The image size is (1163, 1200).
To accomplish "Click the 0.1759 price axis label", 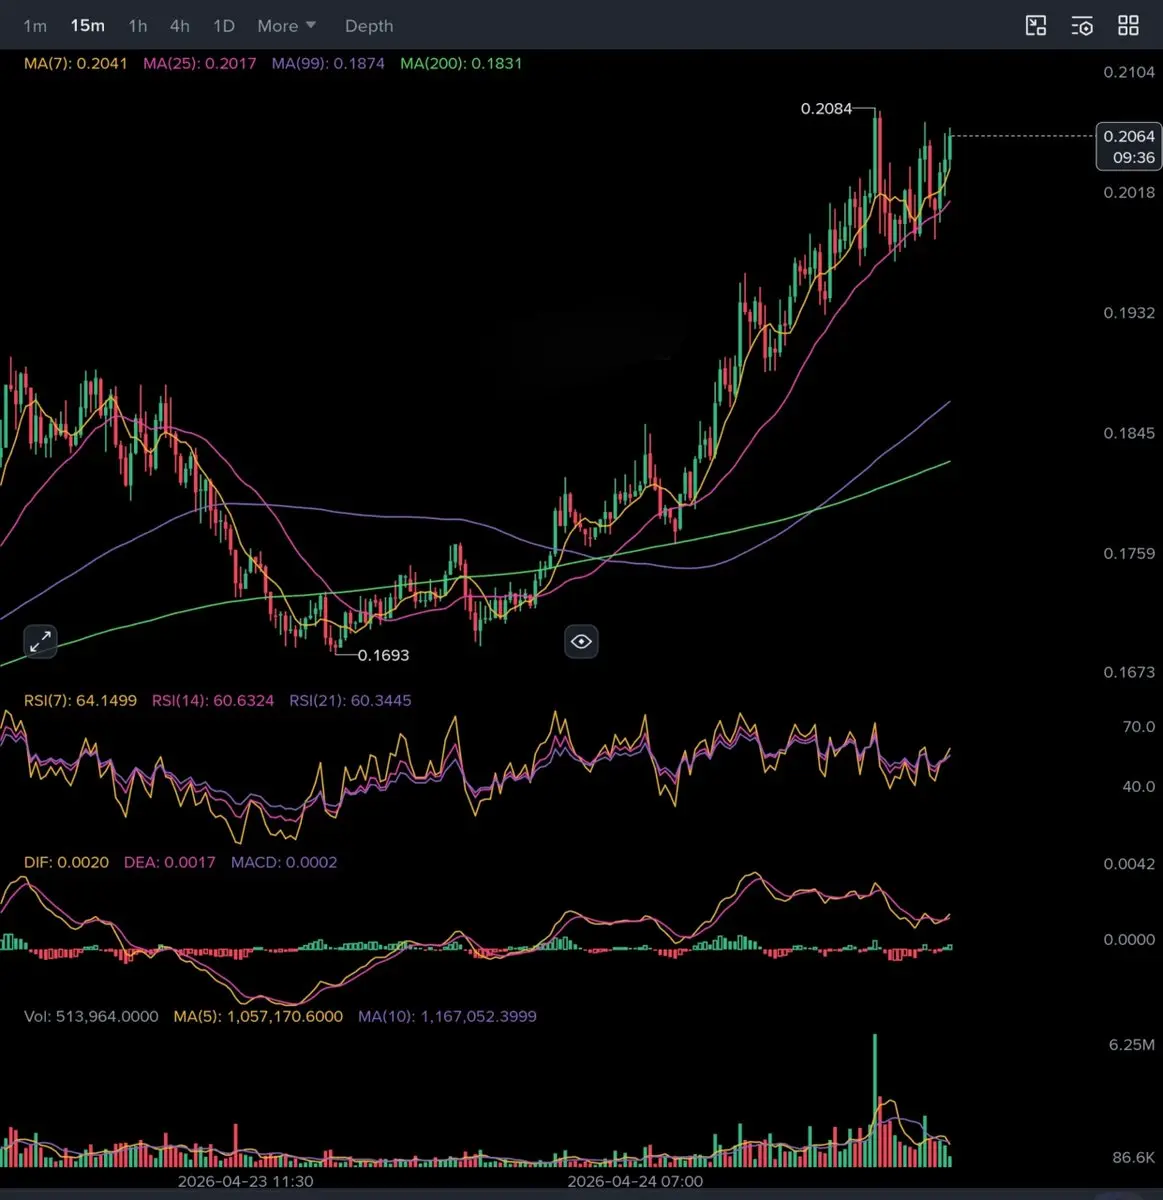I will click(x=1129, y=553).
